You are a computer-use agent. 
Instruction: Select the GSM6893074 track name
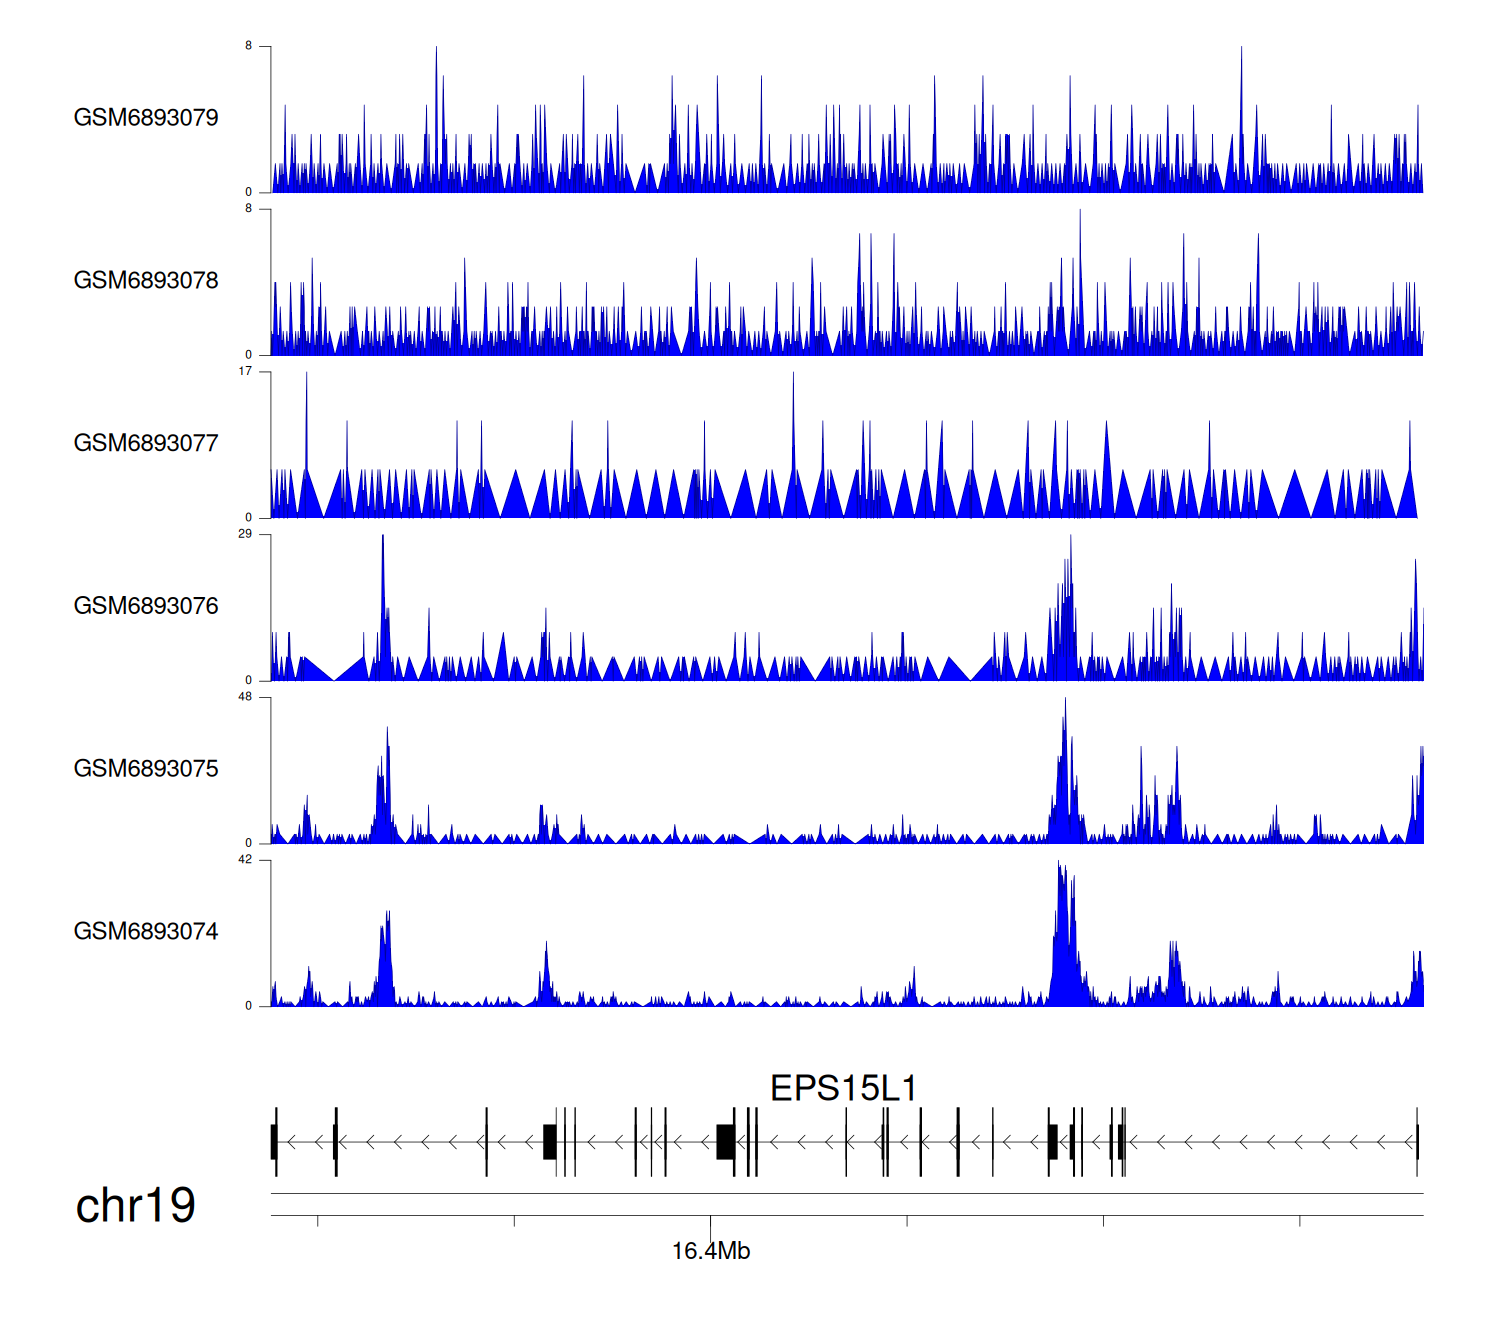tap(146, 932)
